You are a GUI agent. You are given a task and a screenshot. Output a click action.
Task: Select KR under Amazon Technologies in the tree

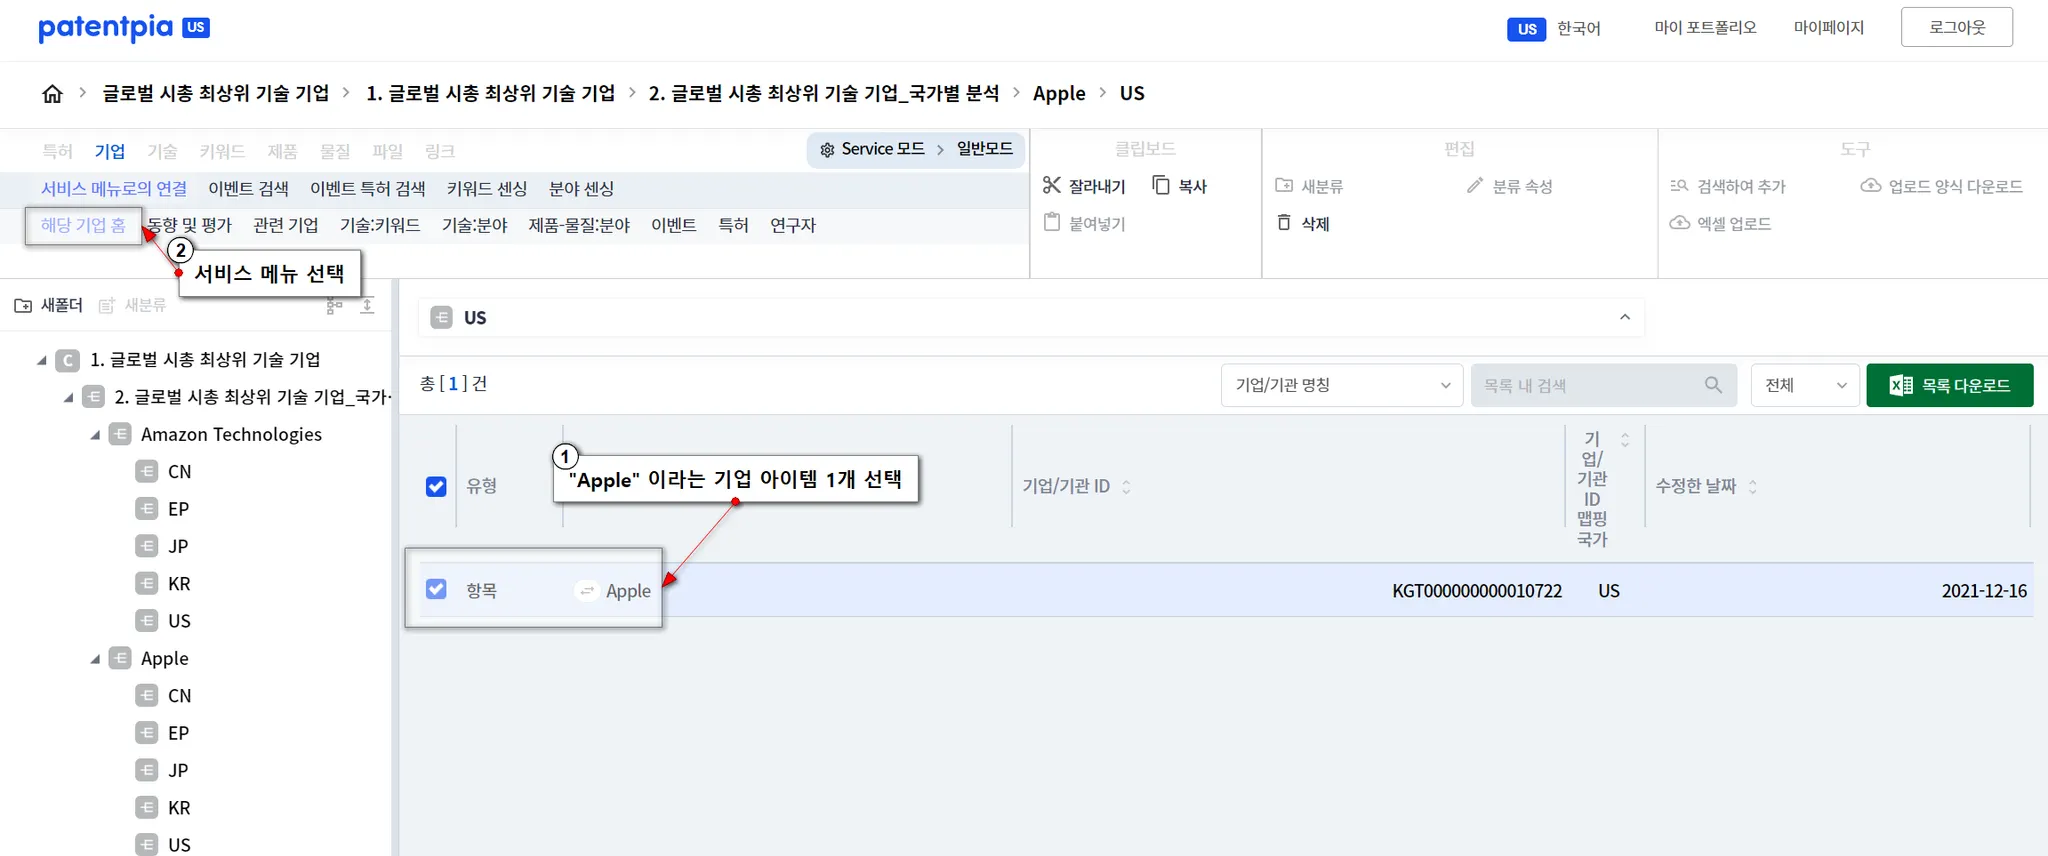point(179,584)
